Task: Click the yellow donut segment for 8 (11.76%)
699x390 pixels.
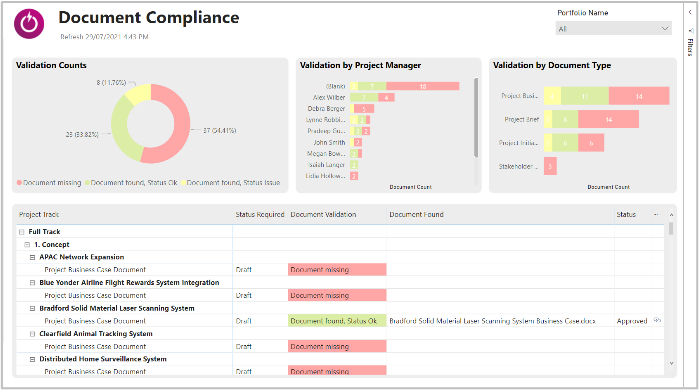Action: pyautogui.click(x=139, y=93)
